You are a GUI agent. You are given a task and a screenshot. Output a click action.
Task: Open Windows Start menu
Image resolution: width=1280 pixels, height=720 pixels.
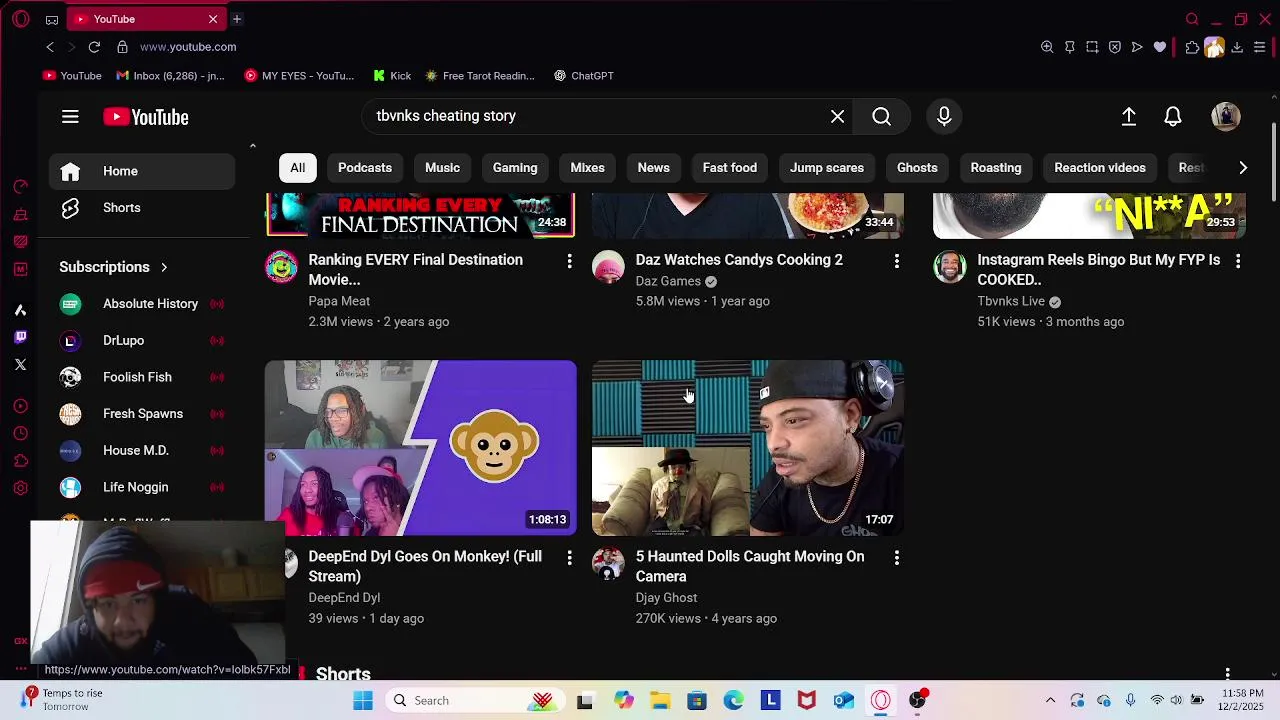click(x=363, y=700)
